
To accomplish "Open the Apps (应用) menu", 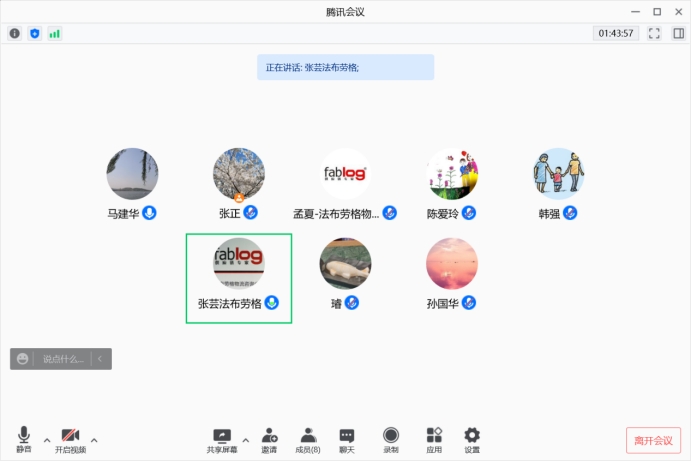I will 434,439.
